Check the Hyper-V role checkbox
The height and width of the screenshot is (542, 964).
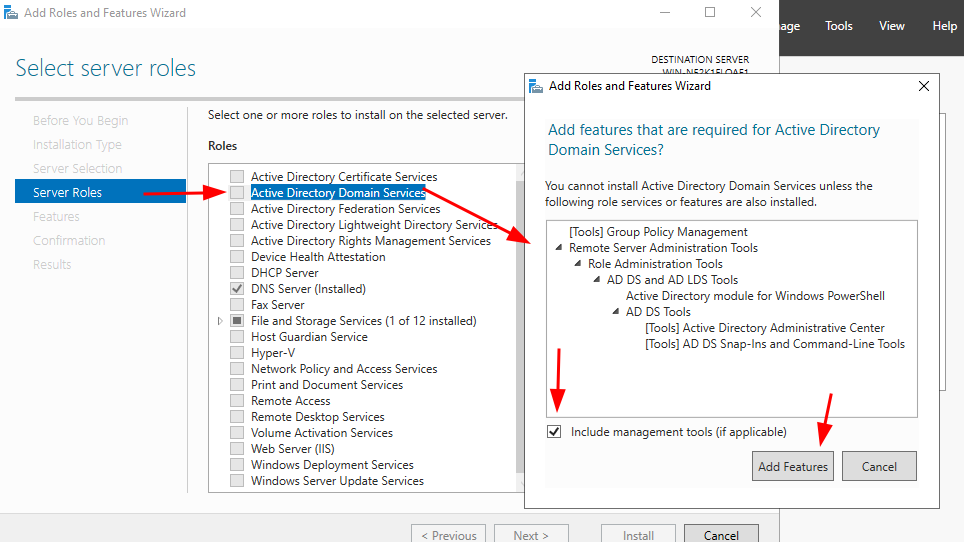[x=237, y=352]
